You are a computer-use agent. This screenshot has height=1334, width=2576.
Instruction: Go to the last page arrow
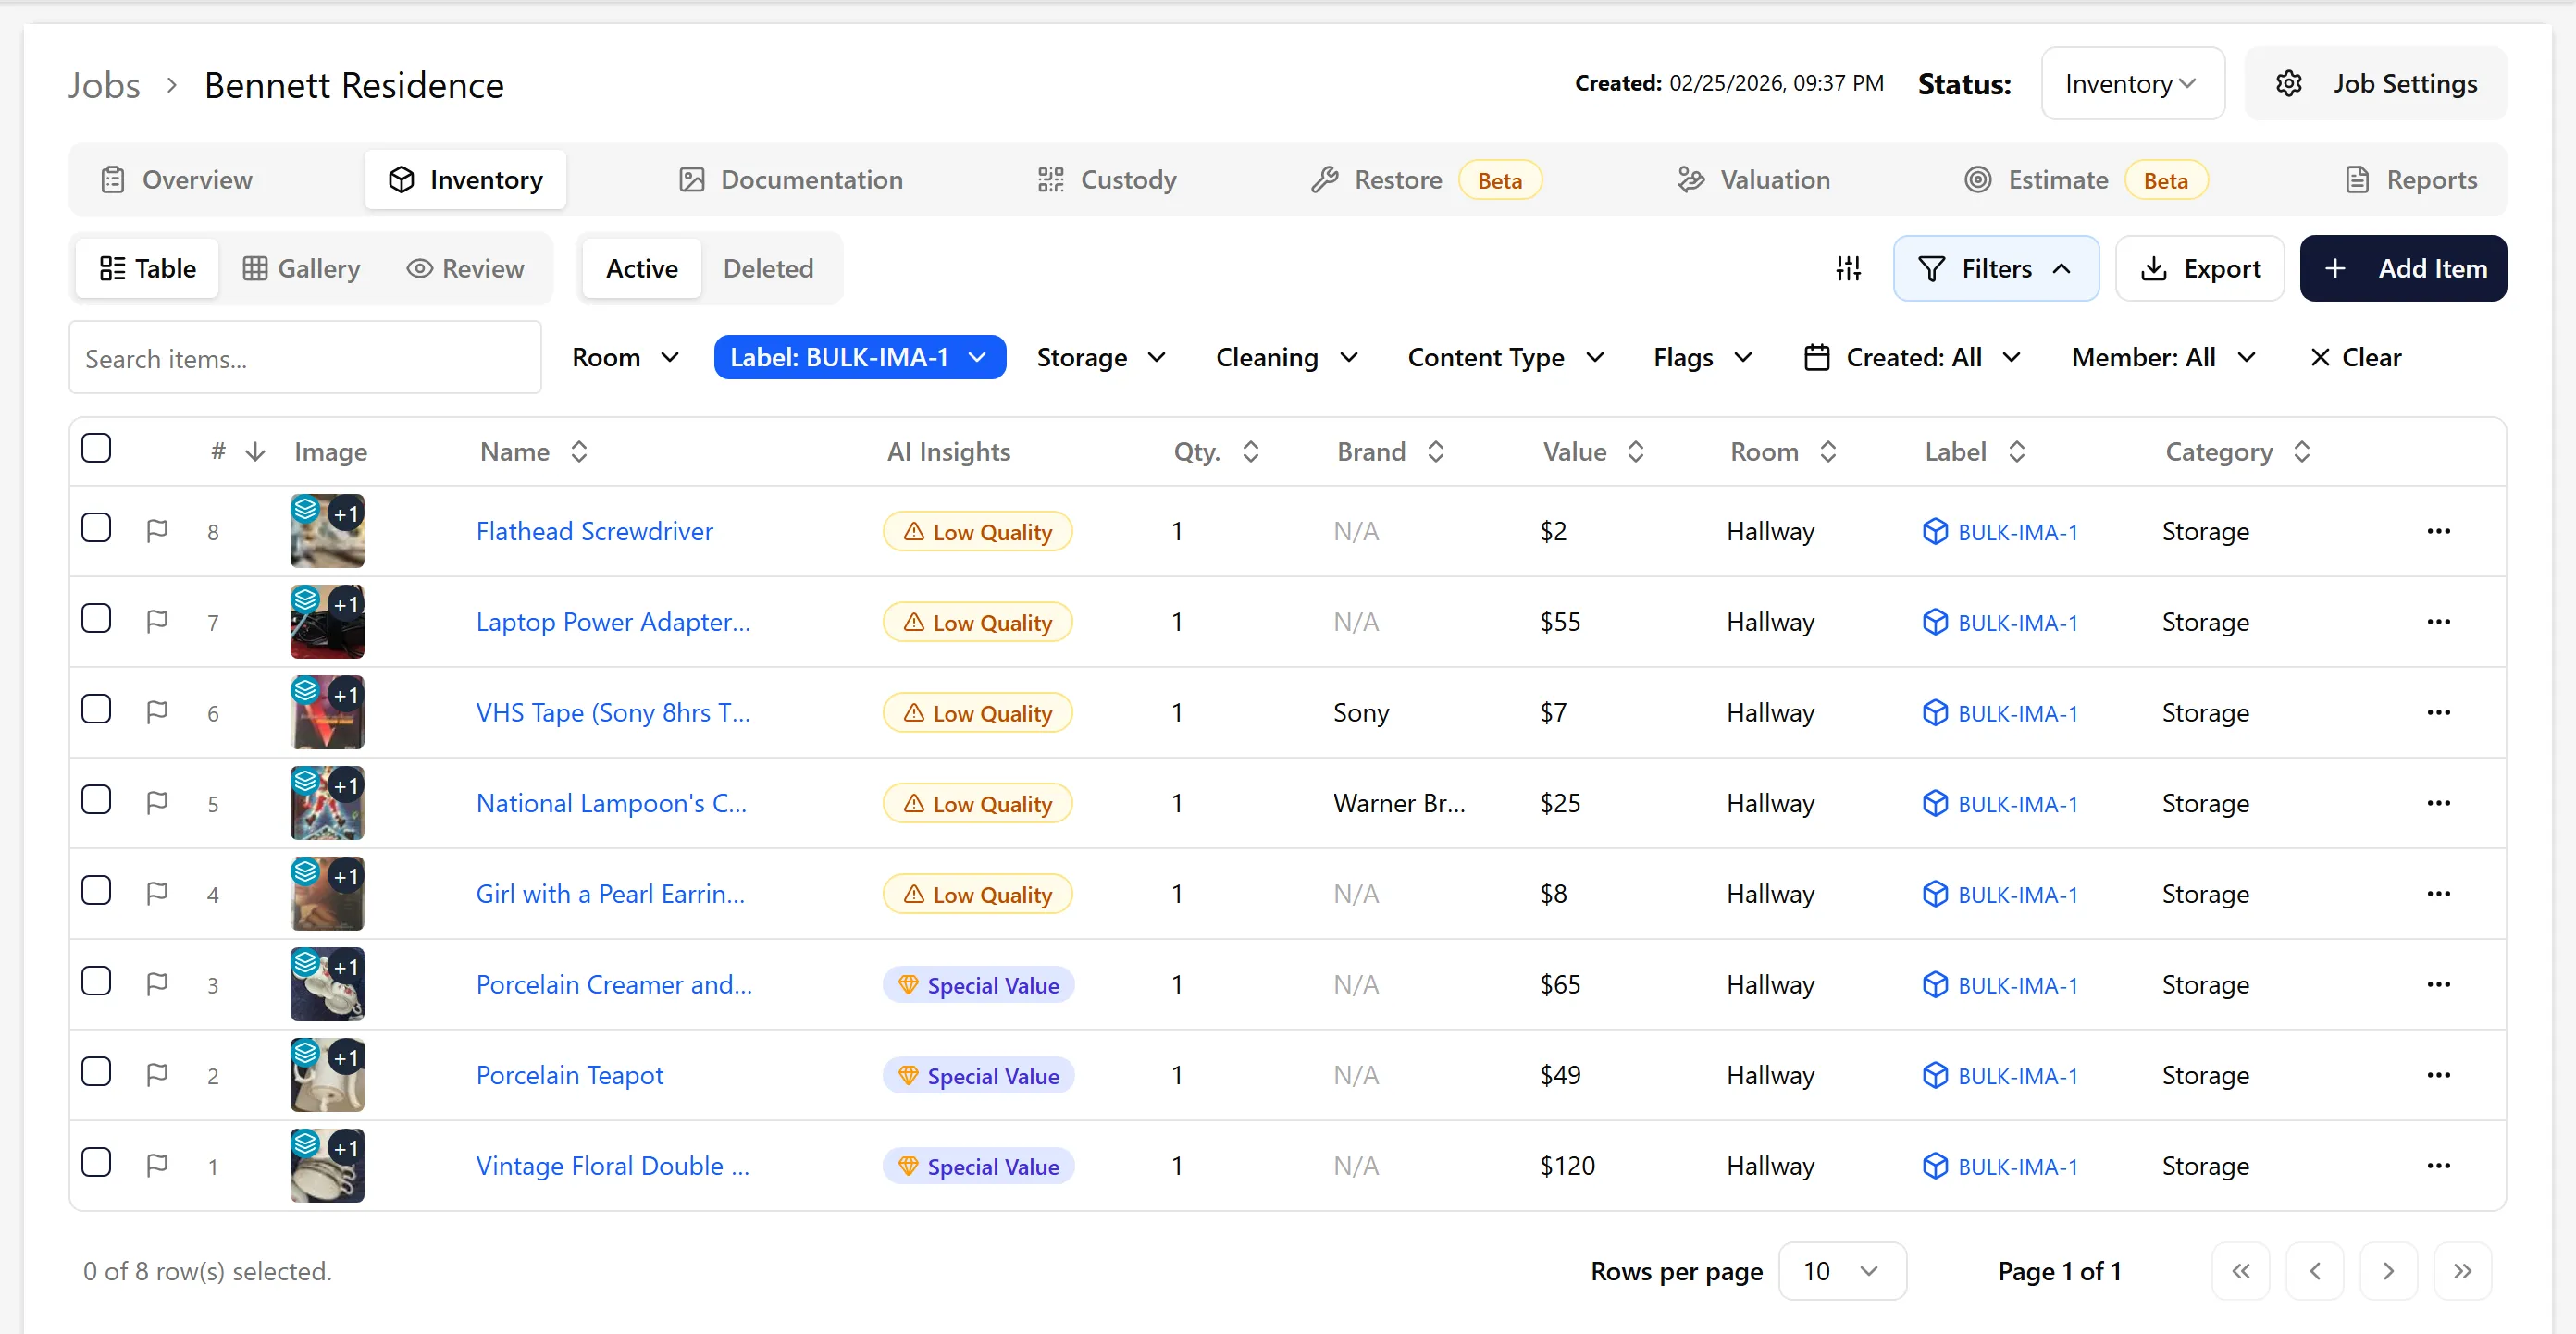(2462, 1271)
